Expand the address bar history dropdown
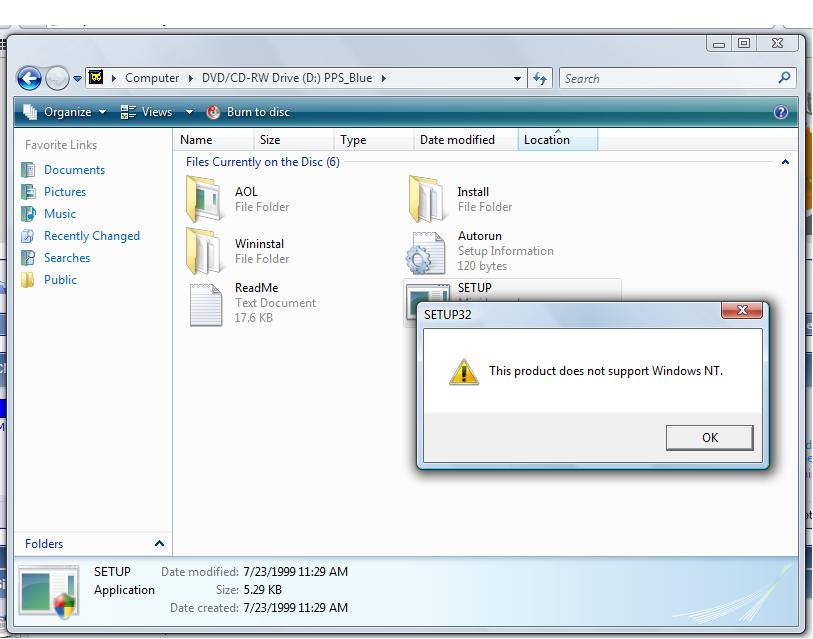The width and height of the screenshot is (813, 639). (x=517, y=78)
